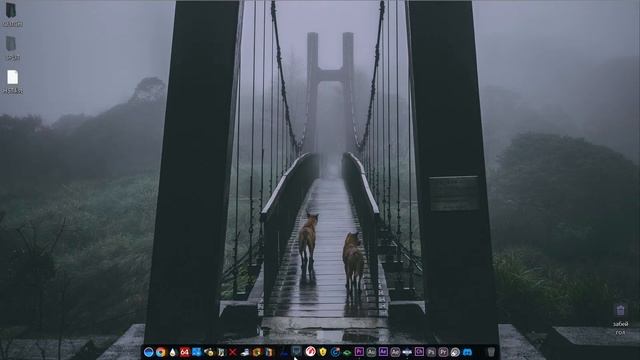This screenshot has width=640, height=360.
Task: Open Adobe Character Animator (Ch) in dock
Action: click(x=420, y=352)
